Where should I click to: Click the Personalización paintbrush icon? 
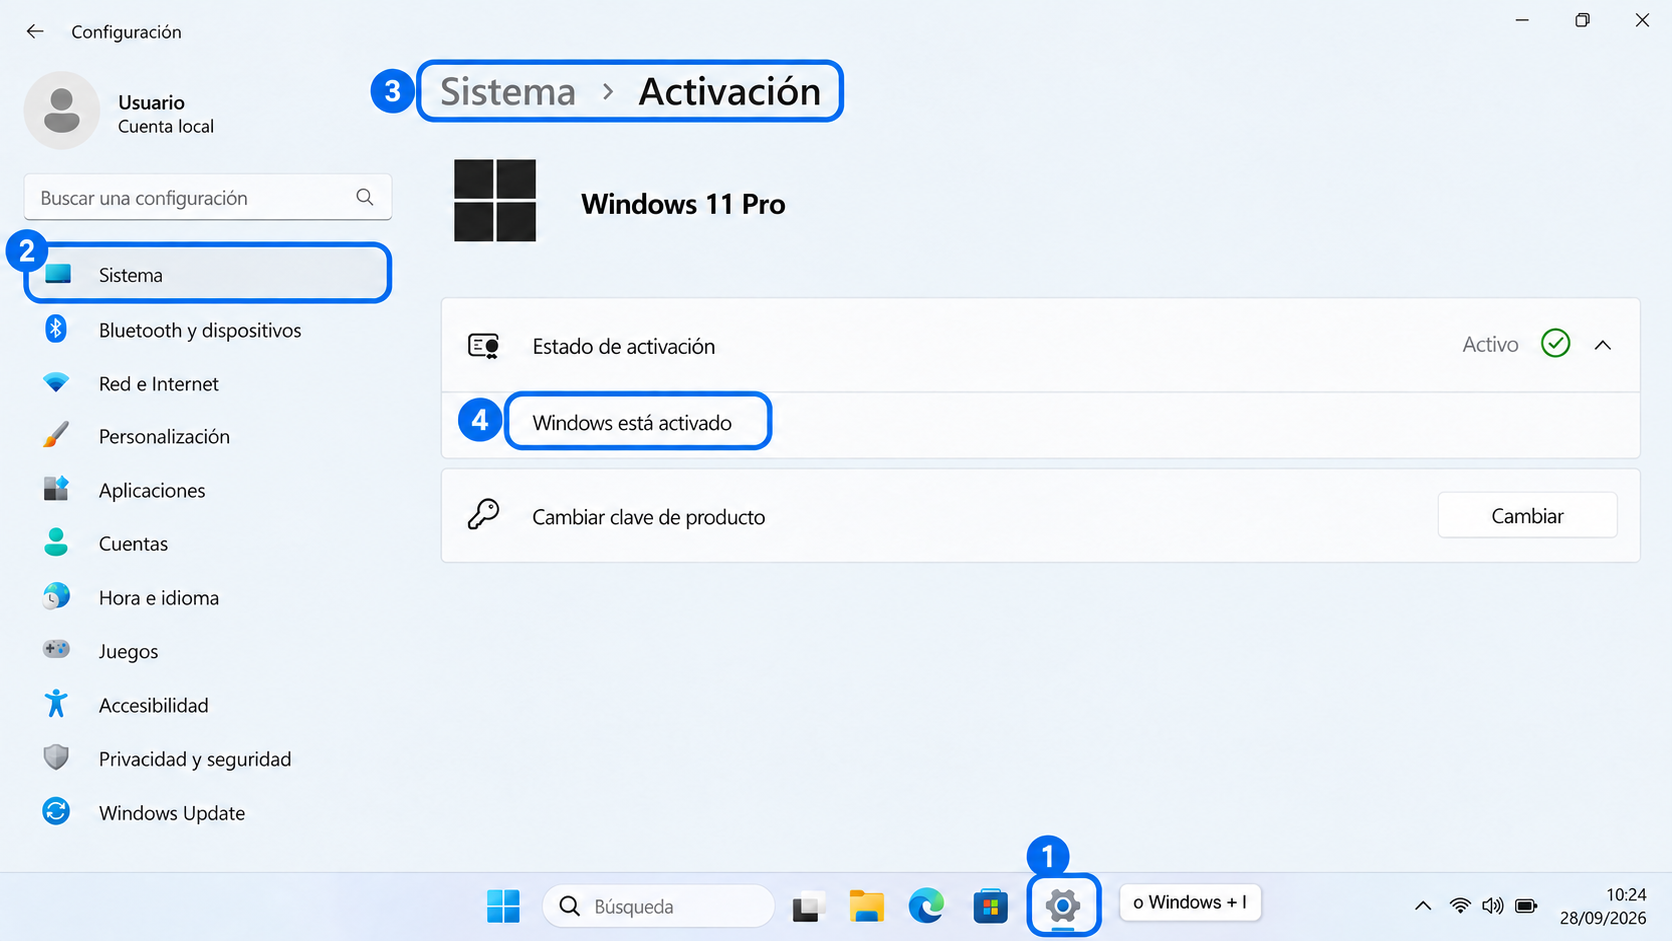pos(56,436)
